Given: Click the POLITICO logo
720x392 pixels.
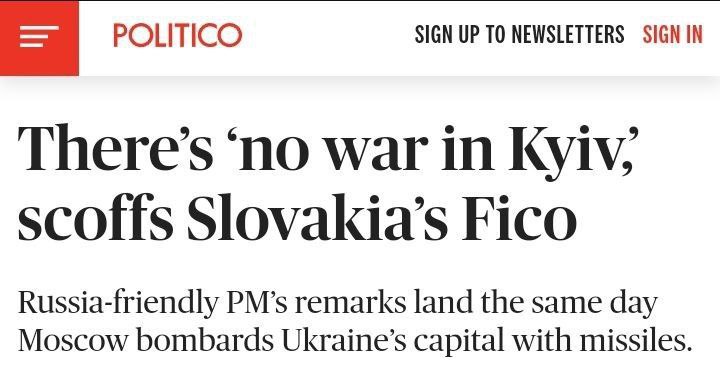Looking at the screenshot, I should pyautogui.click(x=177, y=35).
